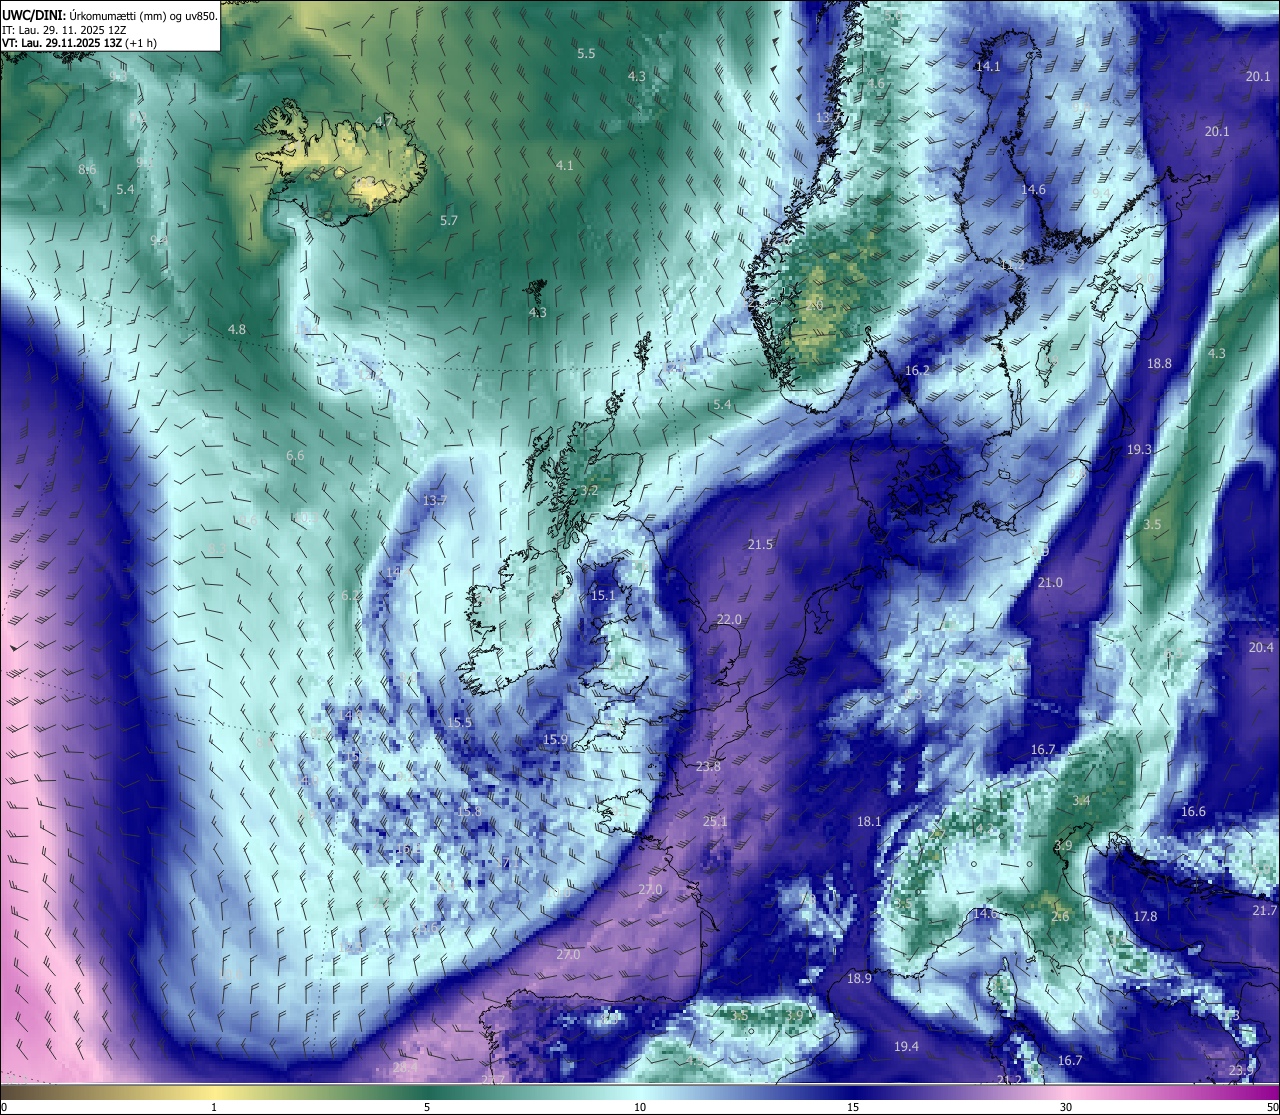Click the map value "19.3"
This screenshot has height=1115, width=1280.
pos(1139,450)
